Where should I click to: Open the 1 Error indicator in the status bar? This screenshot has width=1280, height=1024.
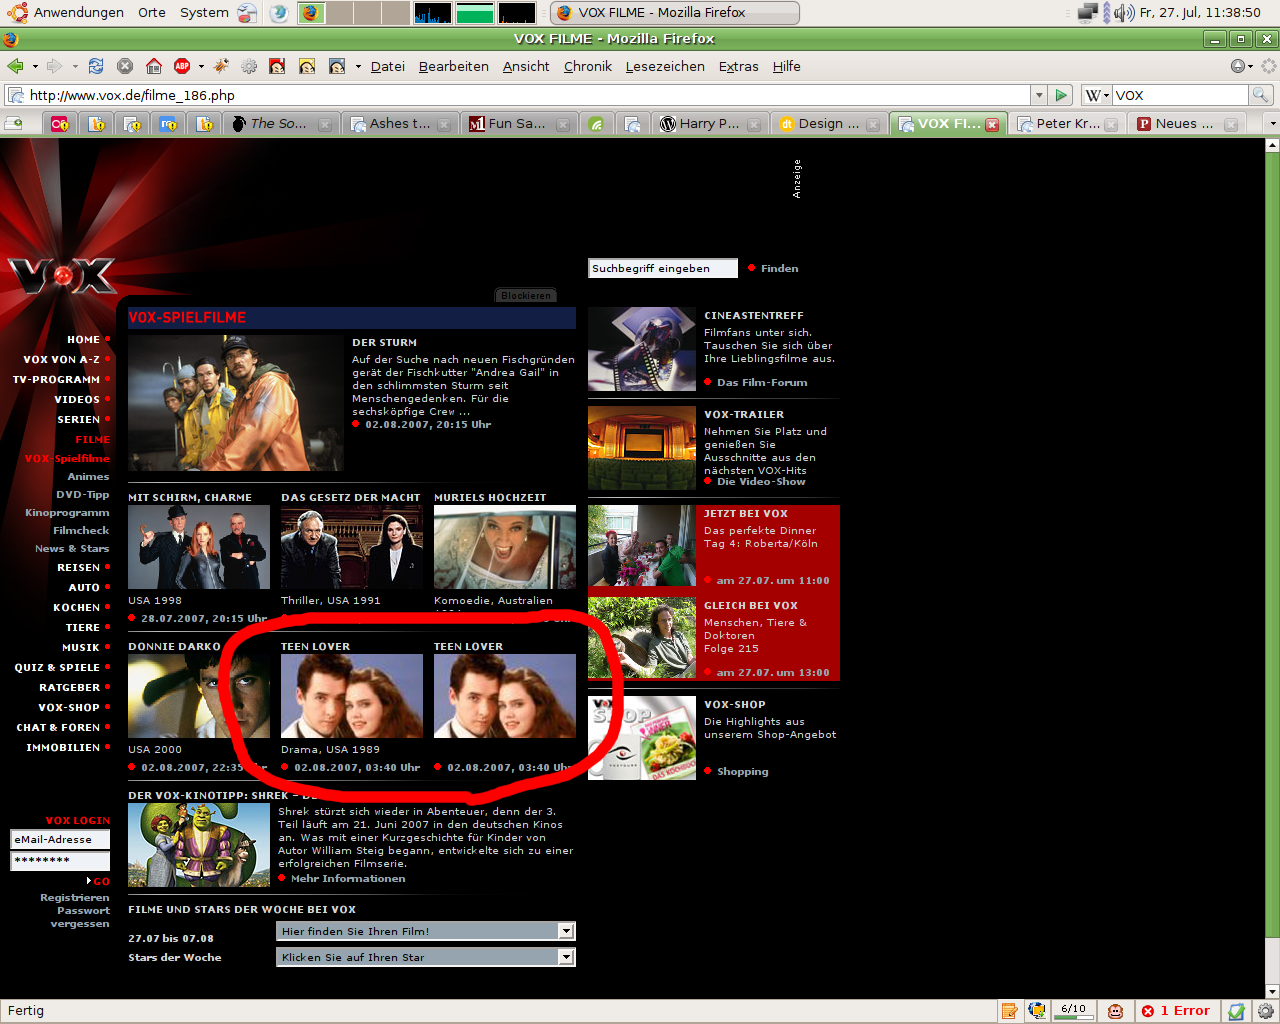pyautogui.click(x=1176, y=1011)
